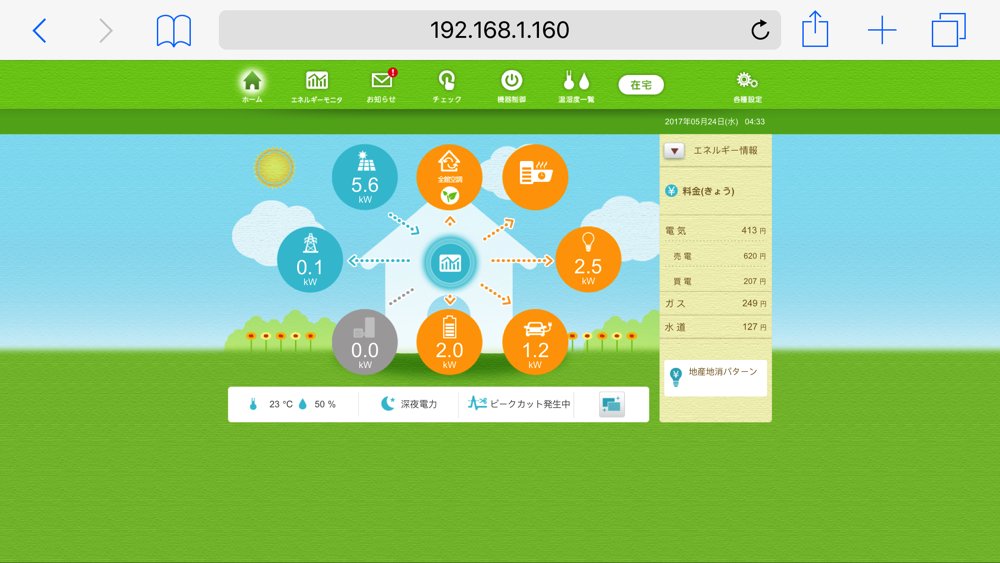This screenshot has width=1000, height=563.
Task: Open the エネルギーモニタ energy monitor menu
Action: [317, 86]
